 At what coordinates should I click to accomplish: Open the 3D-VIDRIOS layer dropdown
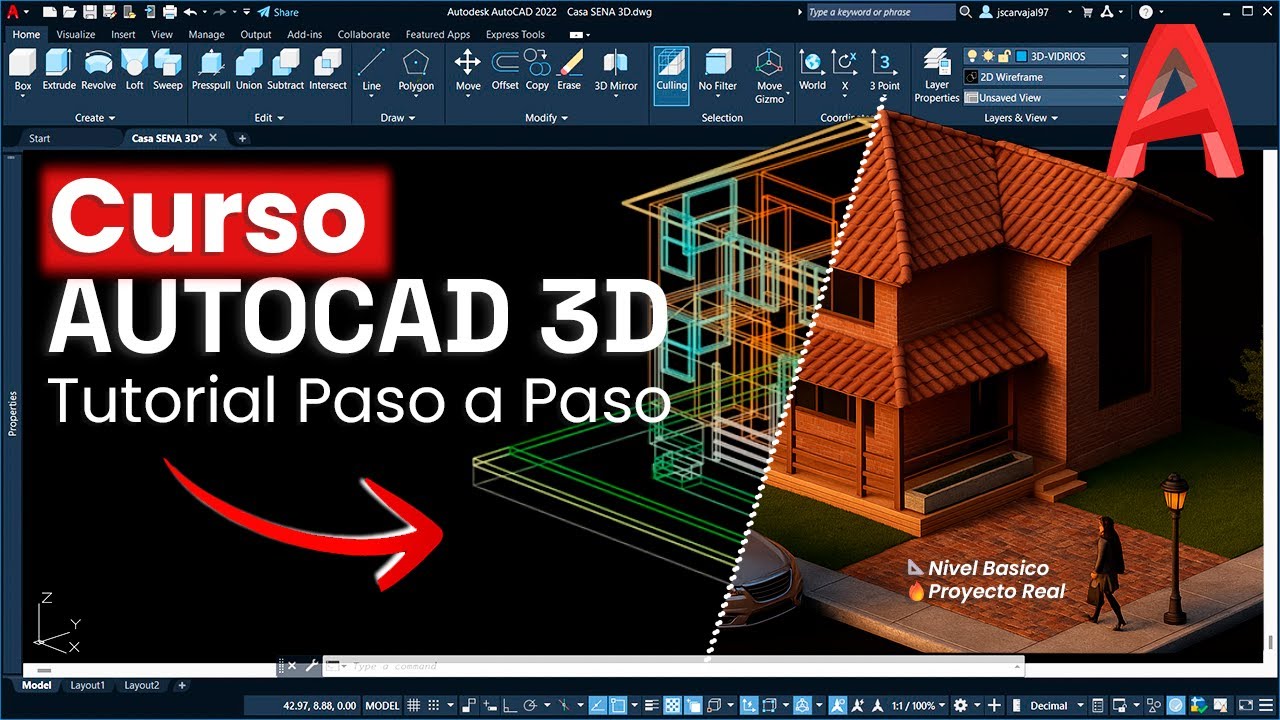point(1046,56)
